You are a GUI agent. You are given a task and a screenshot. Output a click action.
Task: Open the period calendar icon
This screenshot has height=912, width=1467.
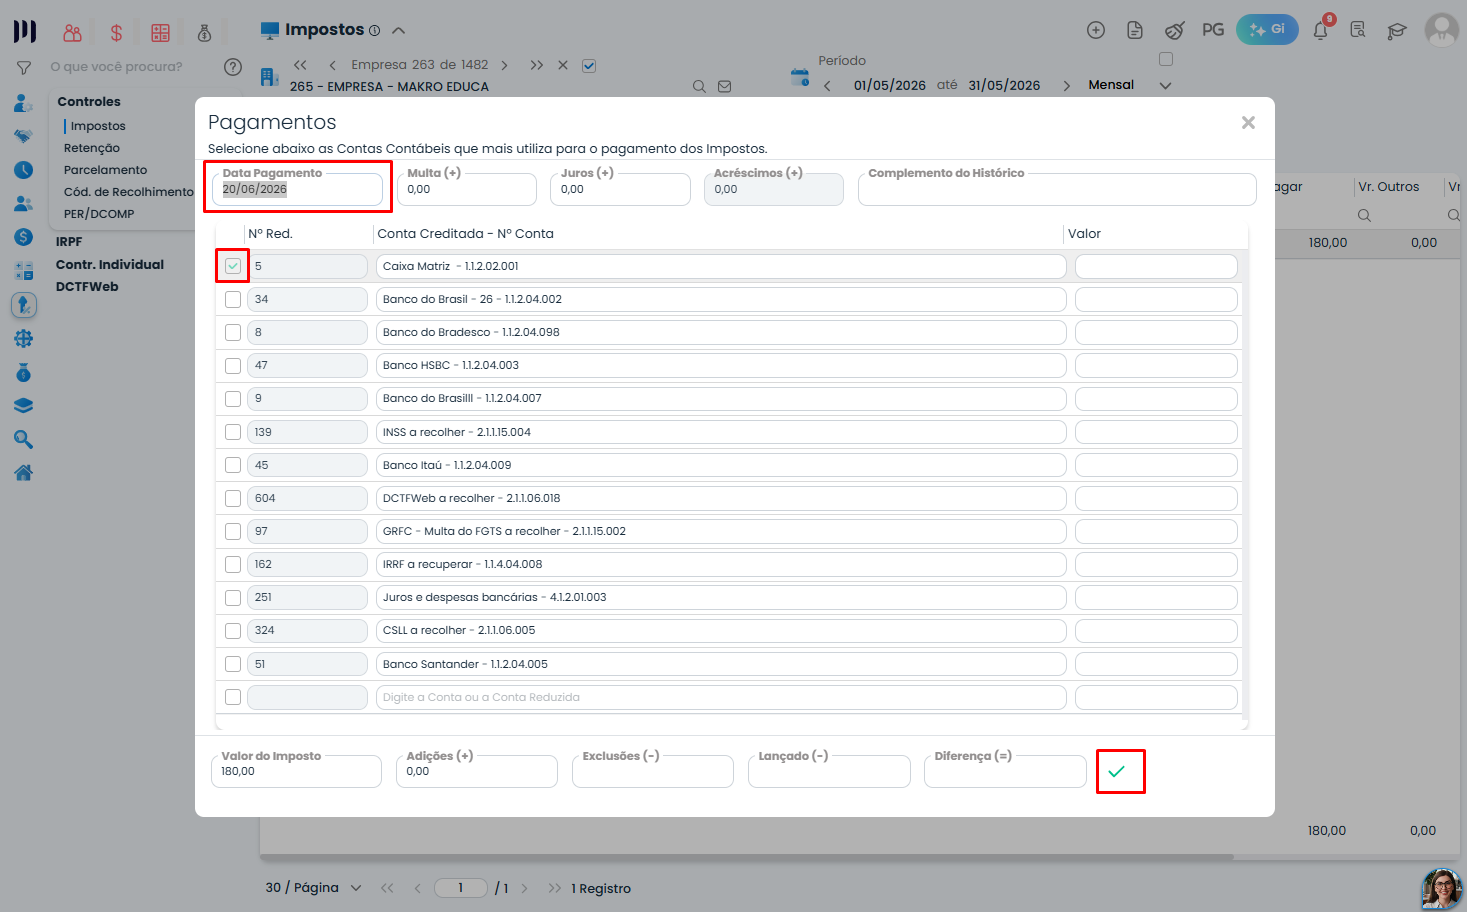799,77
